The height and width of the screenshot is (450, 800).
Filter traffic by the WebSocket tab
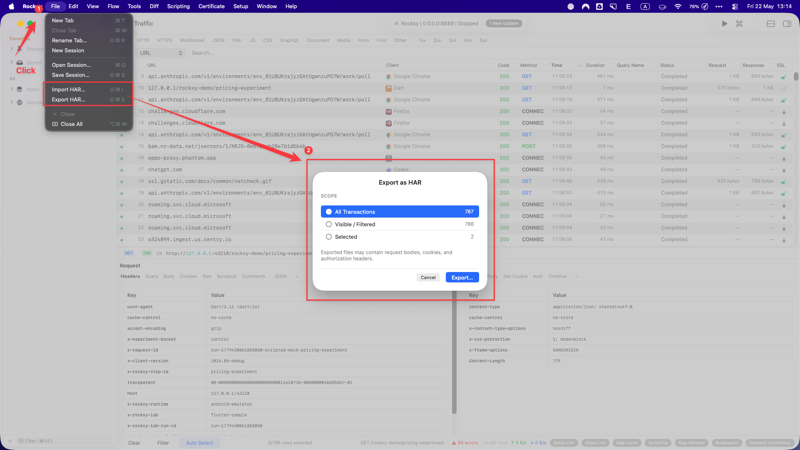(191, 40)
